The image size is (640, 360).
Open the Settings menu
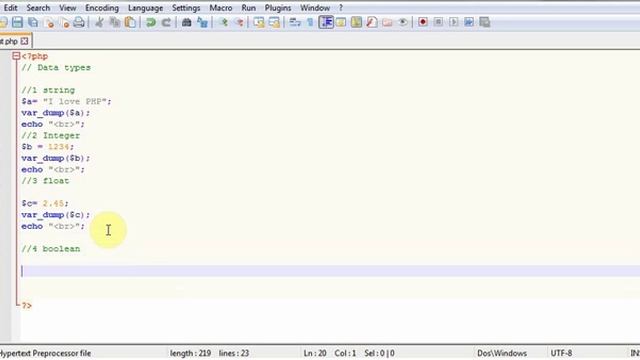click(186, 8)
